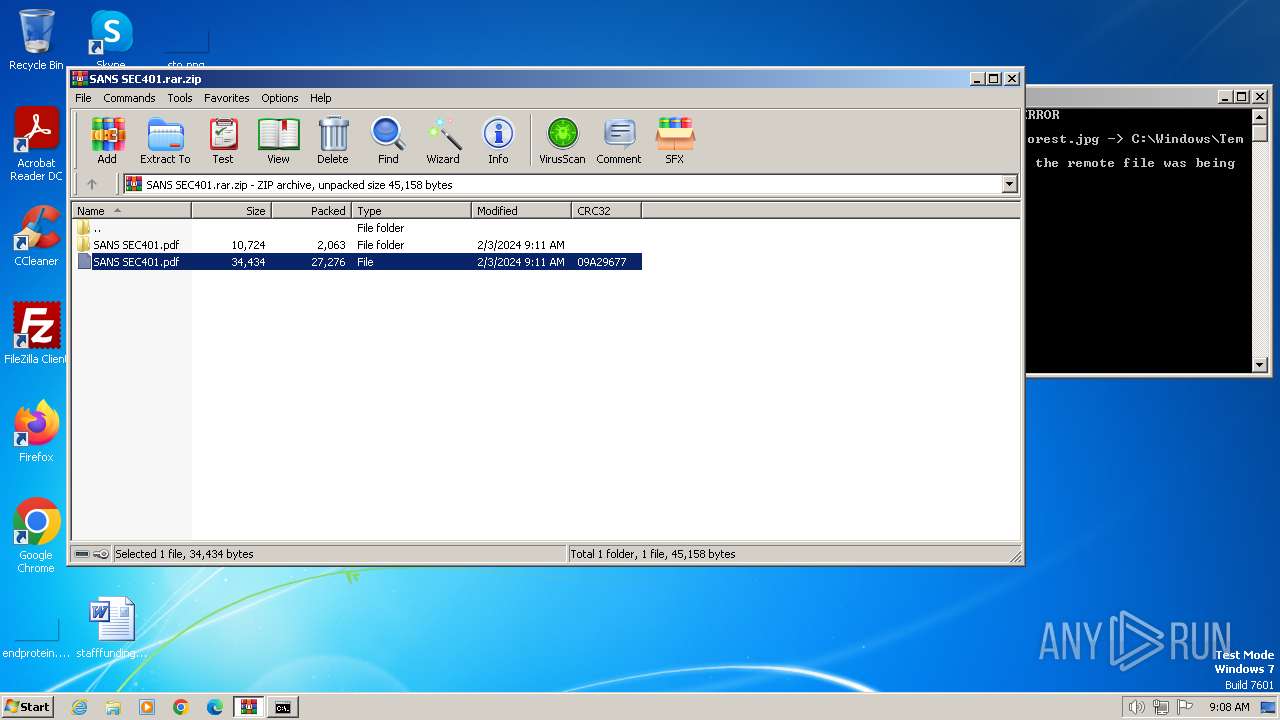
Task: Sort by Size column header
Action: (232, 210)
